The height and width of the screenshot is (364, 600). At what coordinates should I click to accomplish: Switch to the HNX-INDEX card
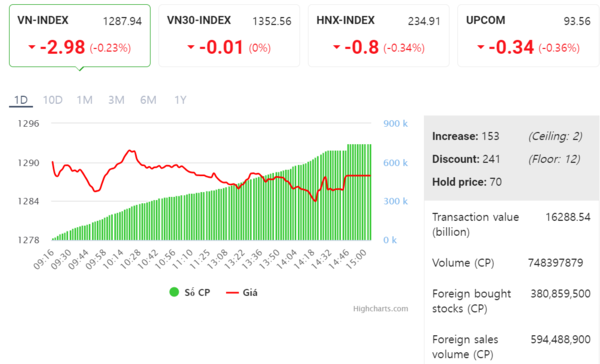point(378,36)
